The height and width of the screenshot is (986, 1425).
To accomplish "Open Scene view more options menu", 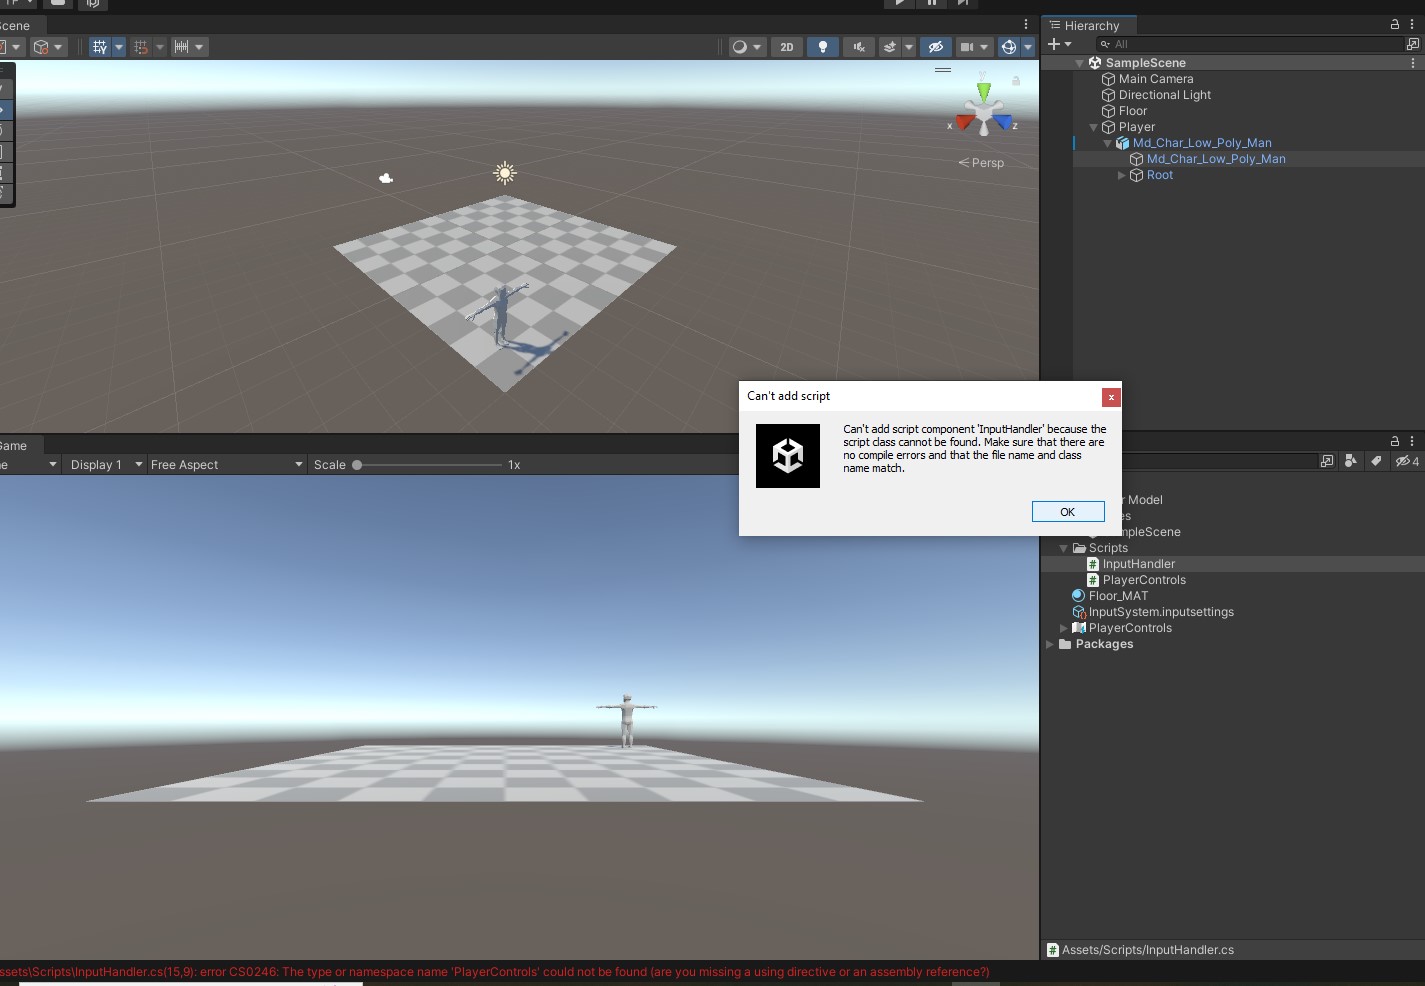I will [1026, 24].
